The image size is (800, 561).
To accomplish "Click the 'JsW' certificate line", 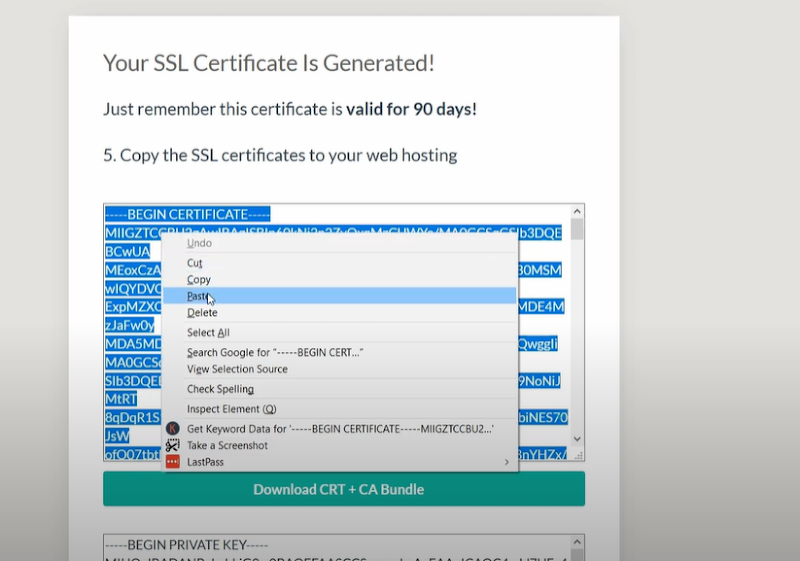I will coord(117,436).
